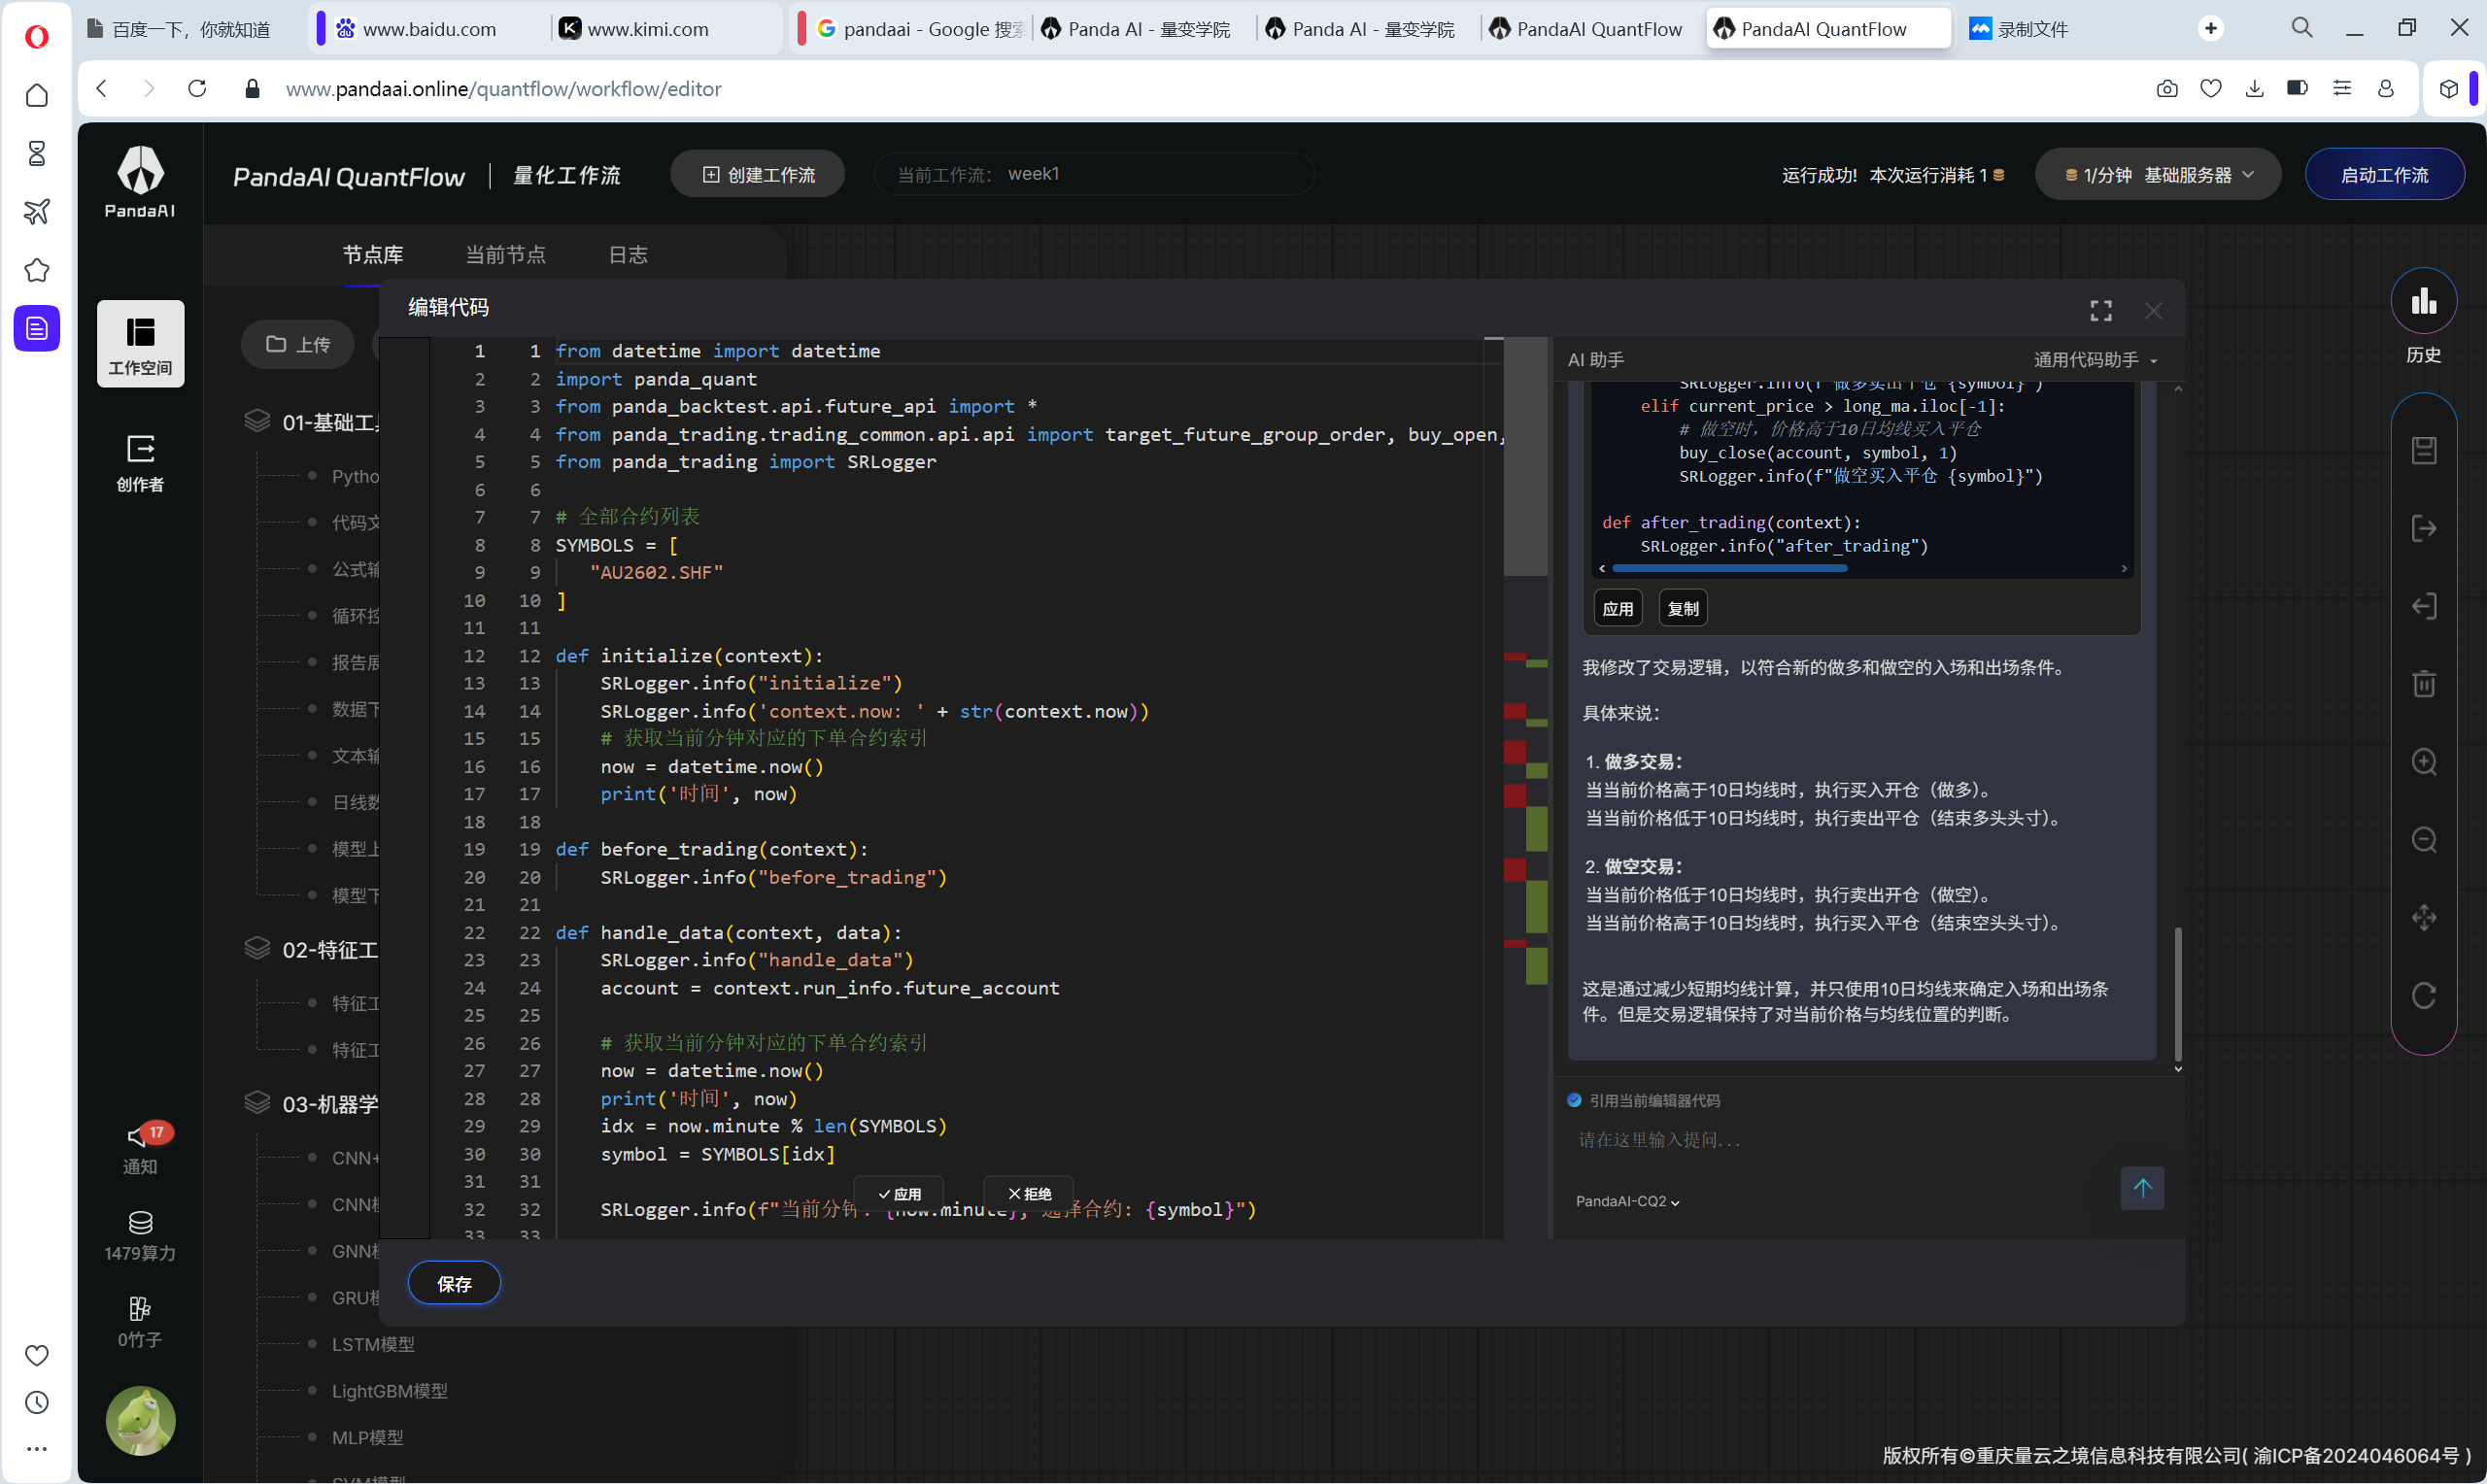Open the 0竹子 bamboo points
Viewport: 2487px width, 1484px height.
pos(140,1322)
